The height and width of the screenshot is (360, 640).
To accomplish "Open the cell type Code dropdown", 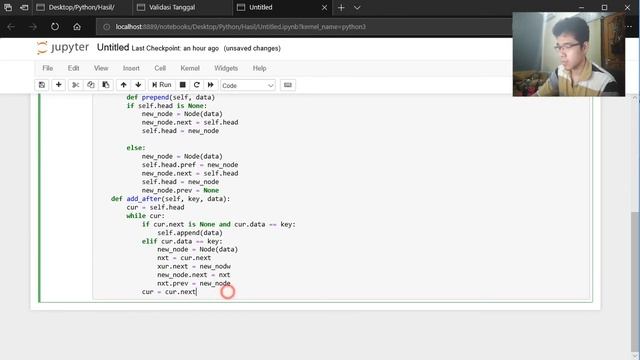I will [248, 85].
